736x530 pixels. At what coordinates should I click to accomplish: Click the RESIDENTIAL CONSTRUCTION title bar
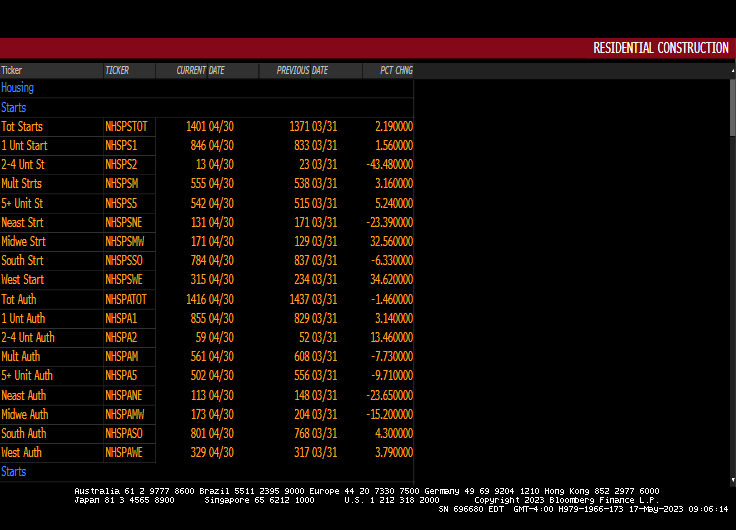pos(660,48)
